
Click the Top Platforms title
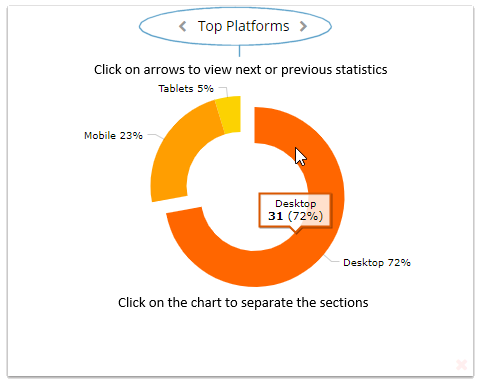point(243,26)
